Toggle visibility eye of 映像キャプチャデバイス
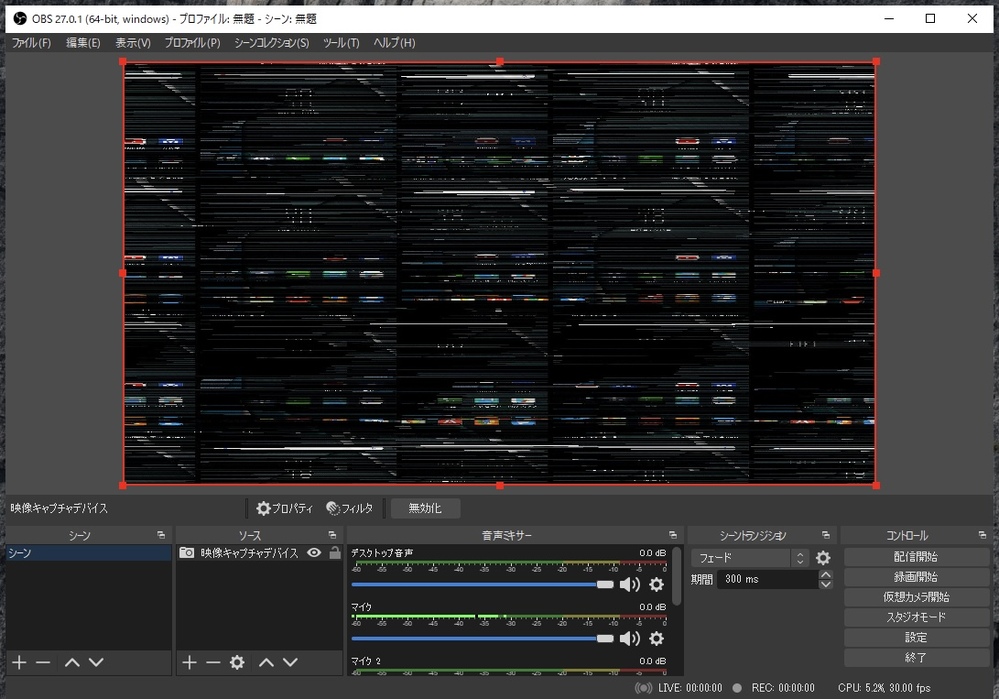The width and height of the screenshot is (999, 699). tap(314, 552)
